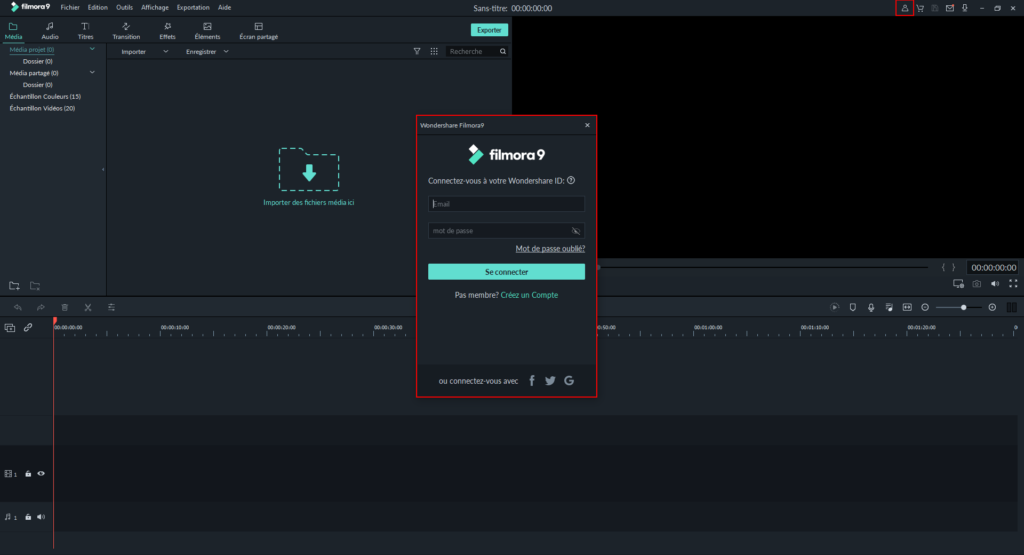
Task: Open the audio mixer icon
Action: pos(889,307)
